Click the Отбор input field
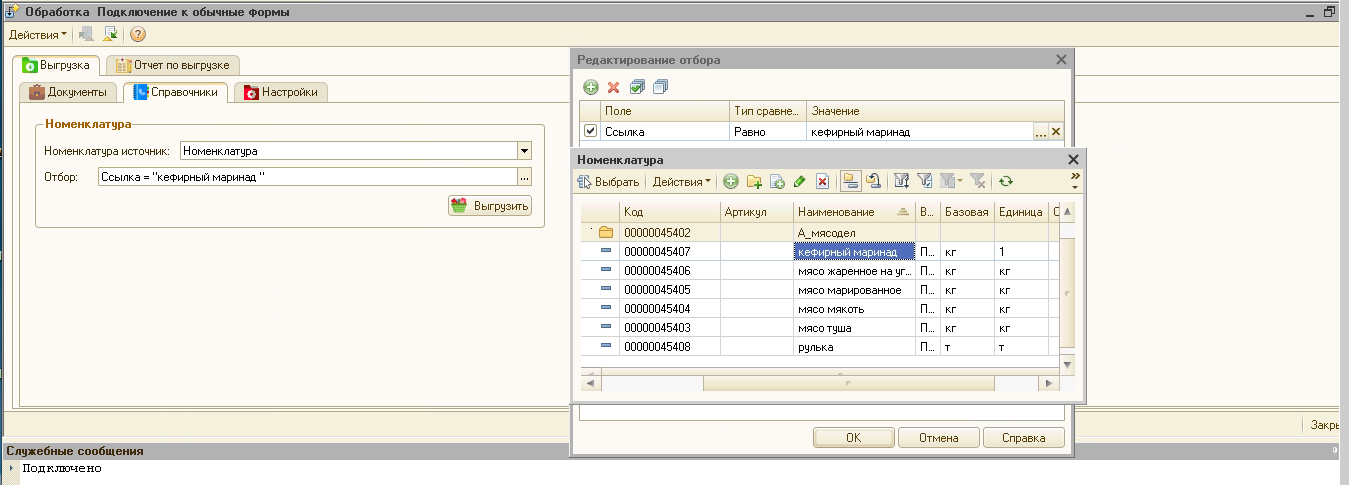Image resolution: width=1349 pixels, height=485 pixels. point(307,177)
